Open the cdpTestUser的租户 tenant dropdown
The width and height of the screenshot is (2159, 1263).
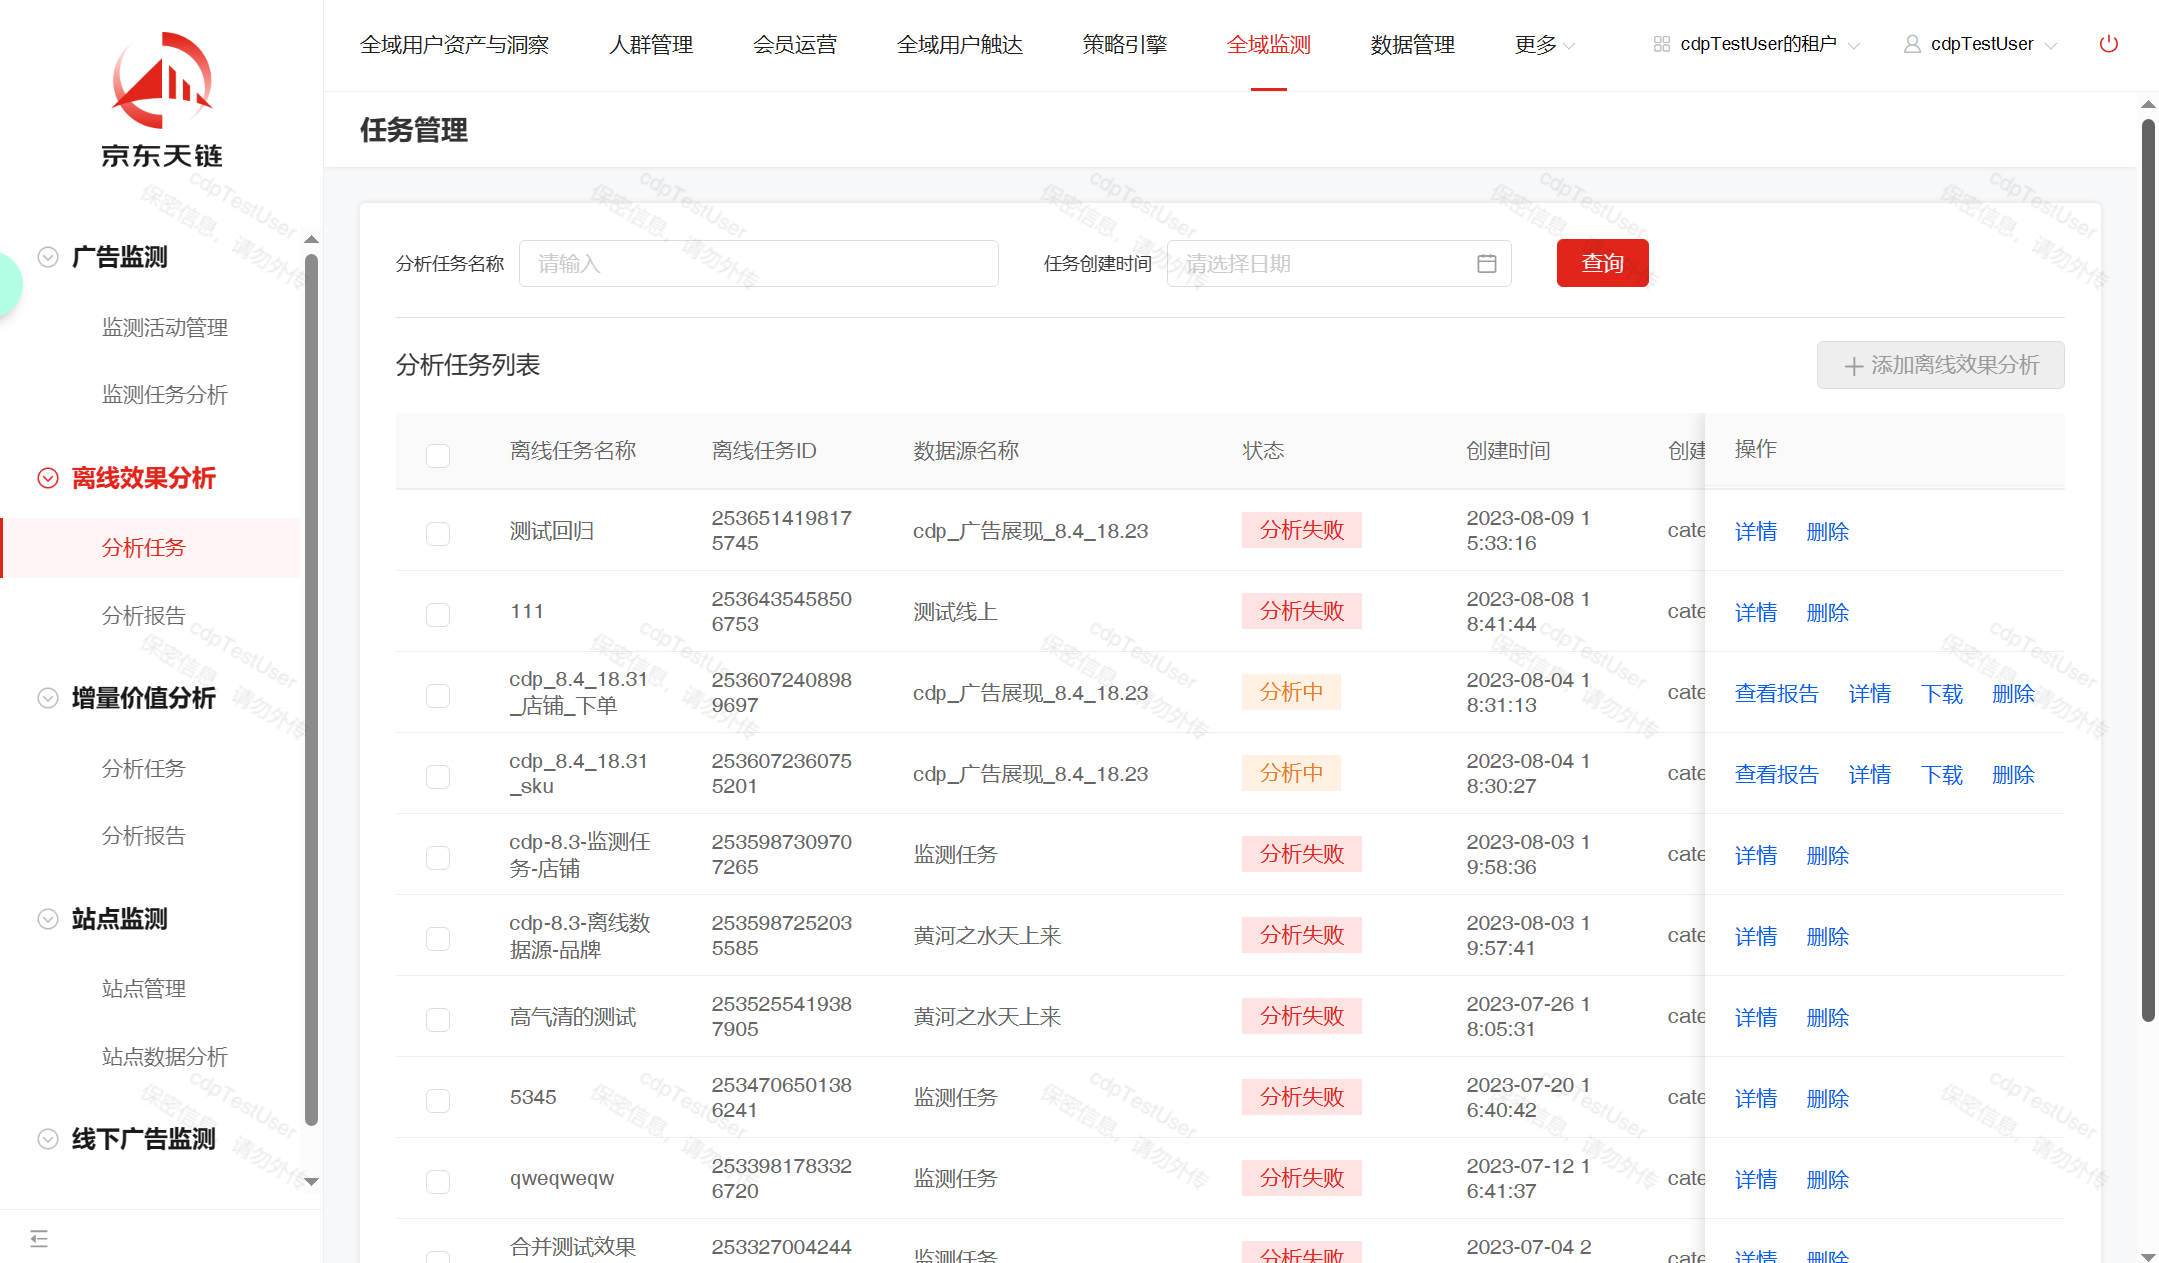click(1757, 44)
